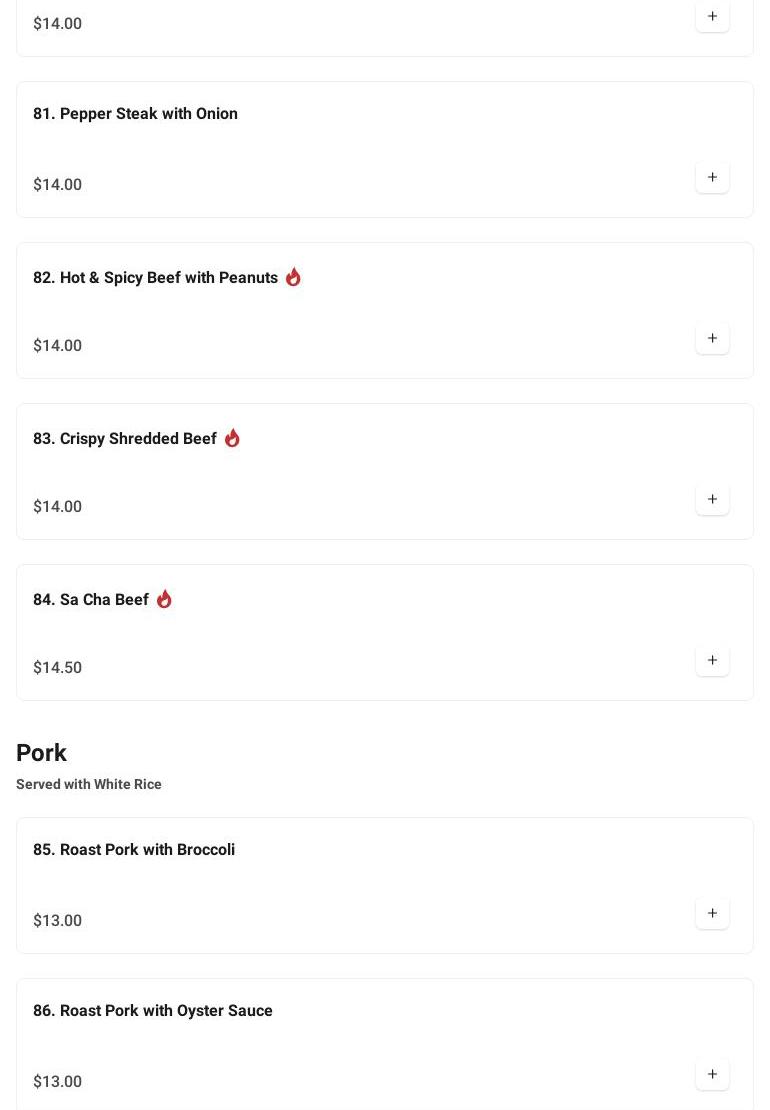This screenshot has height=1110, width=770.
Task: Add Roast Pork with Oyster Sauce
Action: pos(712,1075)
